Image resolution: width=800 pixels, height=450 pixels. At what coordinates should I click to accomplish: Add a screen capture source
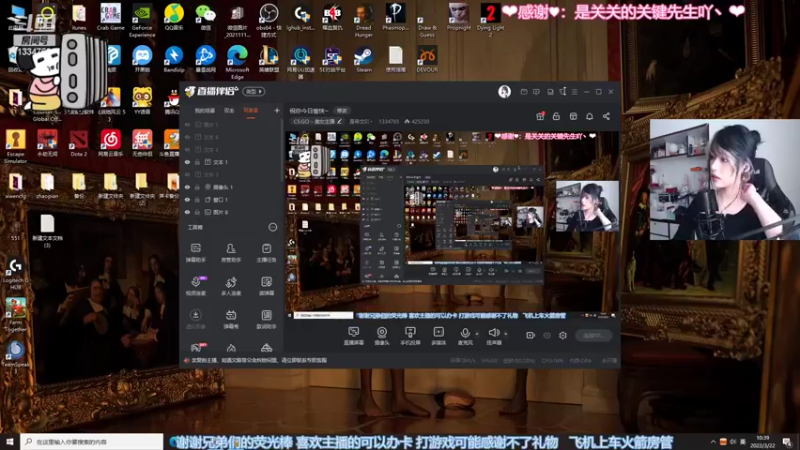click(x=353, y=336)
